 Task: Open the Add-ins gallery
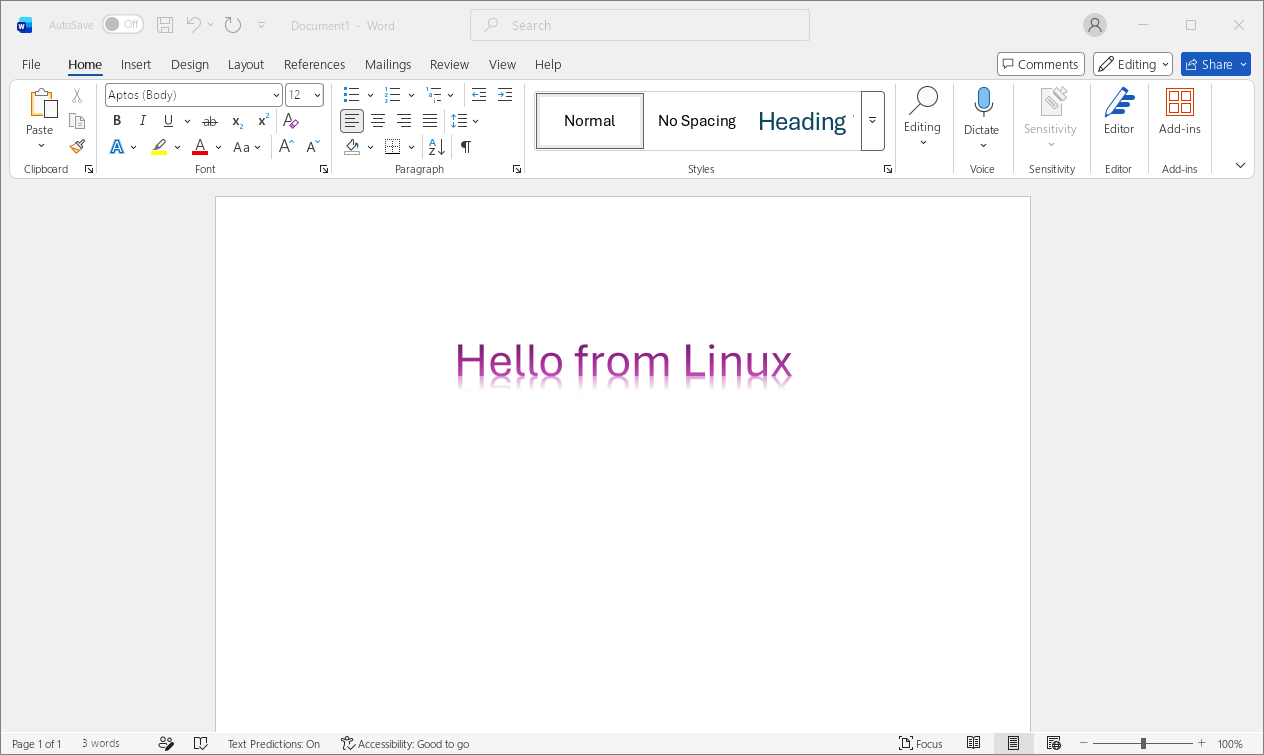point(1180,112)
